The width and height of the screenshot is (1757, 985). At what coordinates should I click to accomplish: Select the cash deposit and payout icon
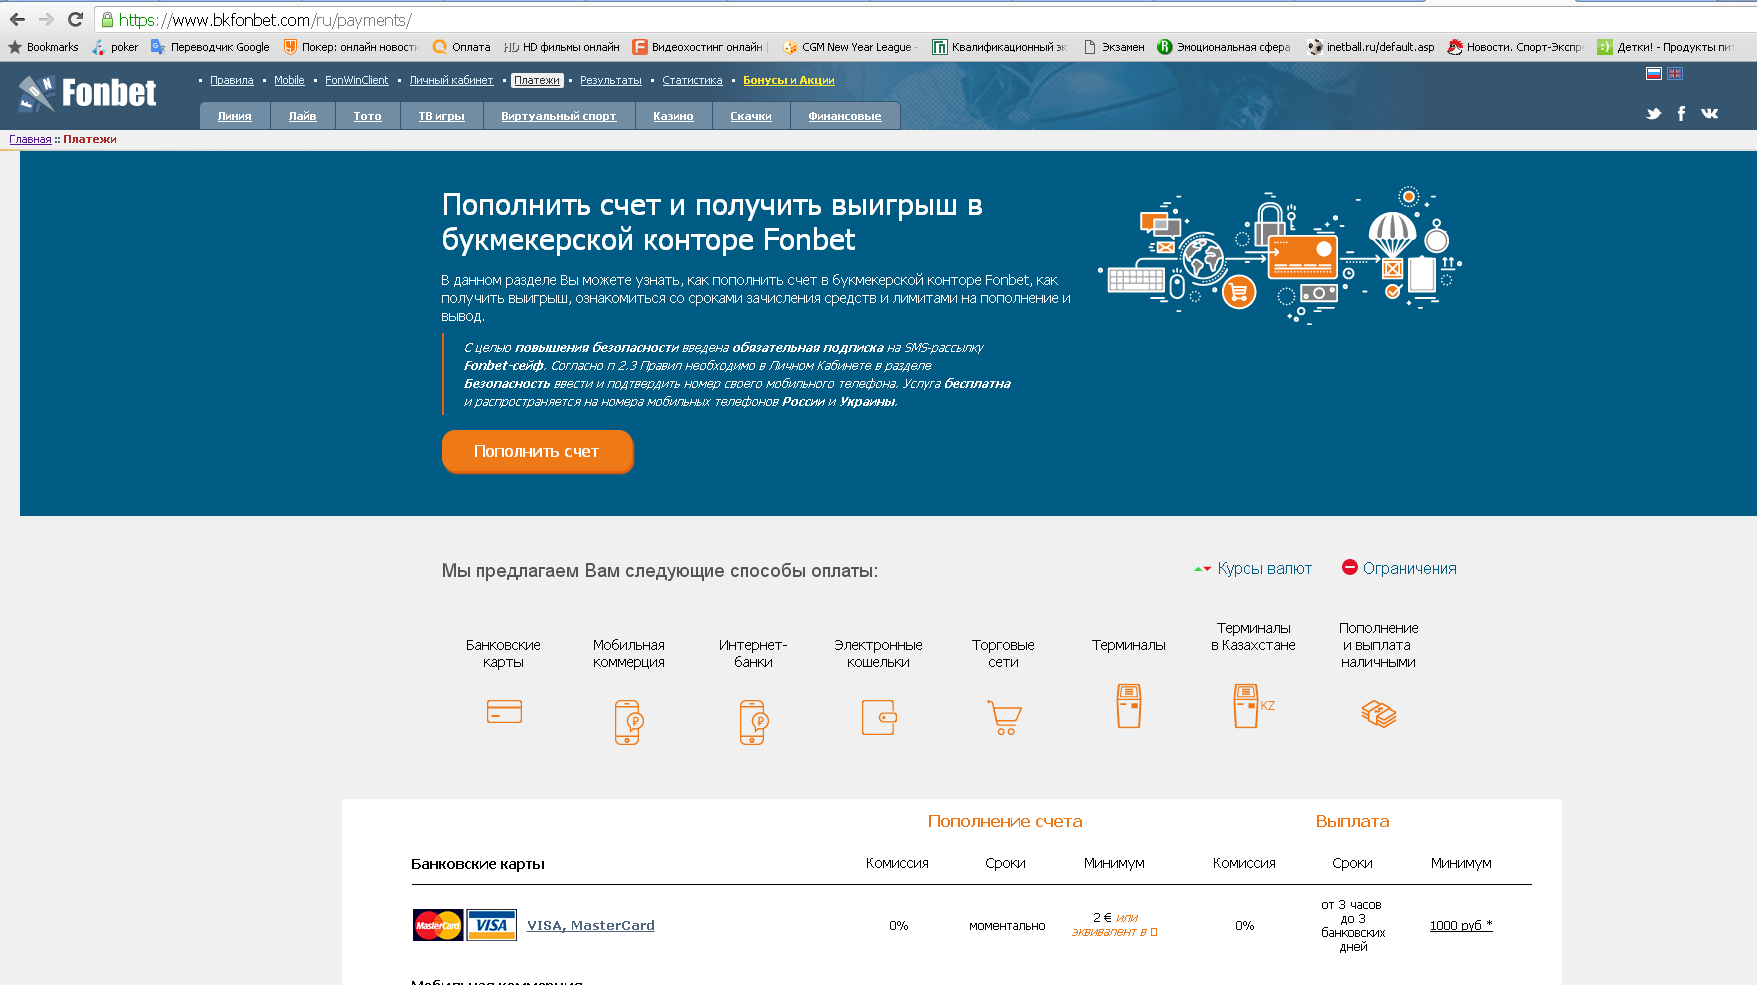click(x=1379, y=713)
